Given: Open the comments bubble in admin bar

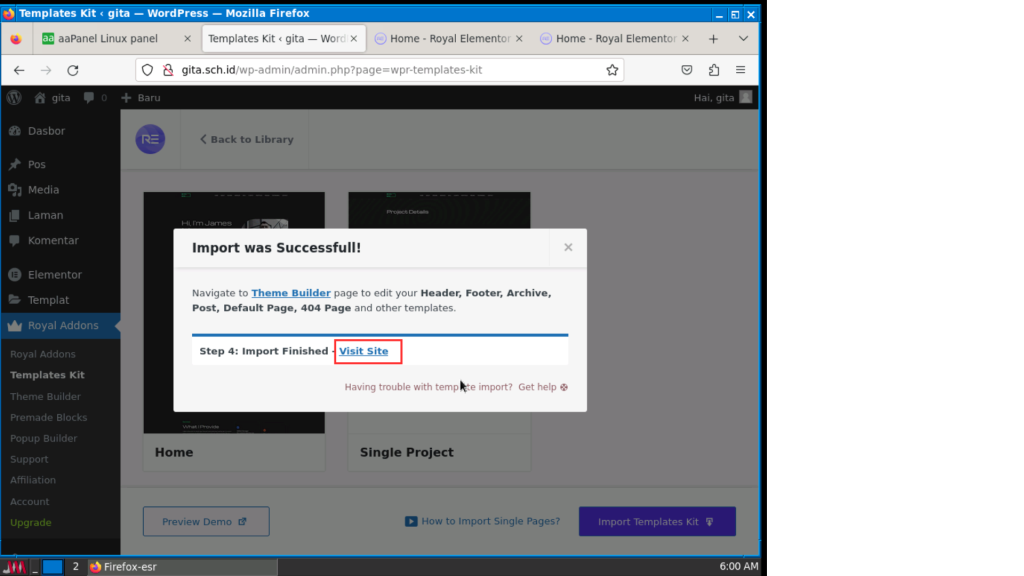Looking at the screenshot, I should pos(95,98).
